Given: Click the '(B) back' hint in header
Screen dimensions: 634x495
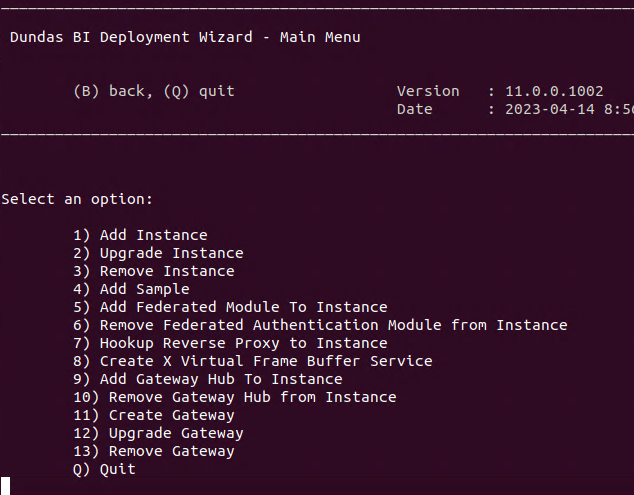Looking at the screenshot, I should [x=109, y=91].
